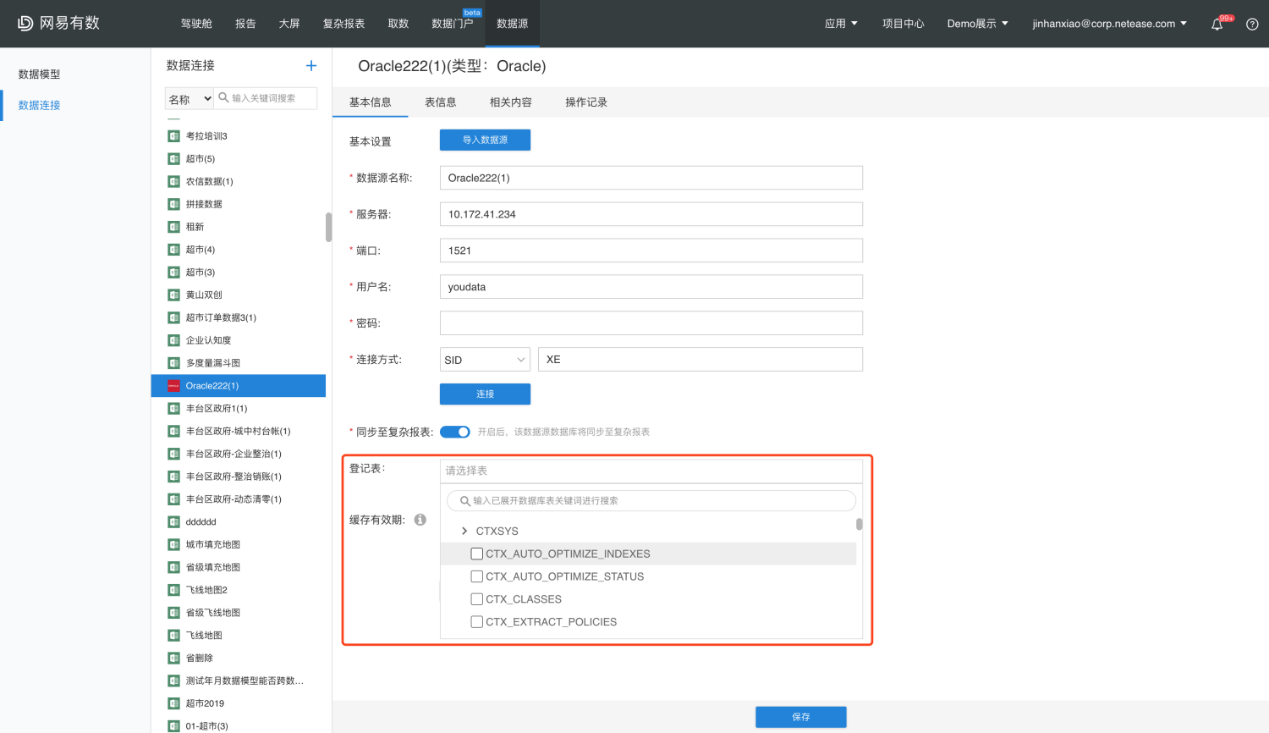Click the Excel icon beside 省级填充地图
This screenshot has width=1269, height=733.
coord(173,567)
